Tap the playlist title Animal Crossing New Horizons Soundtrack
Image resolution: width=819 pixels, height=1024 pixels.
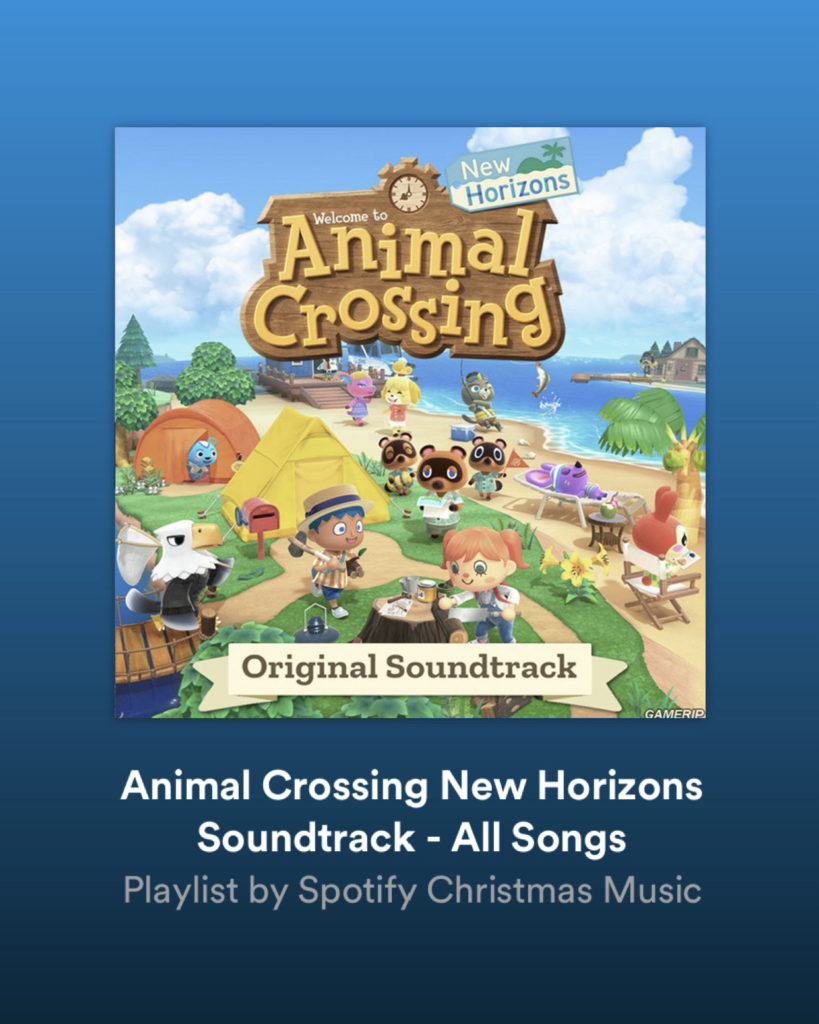pyautogui.click(x=411, y=811)
